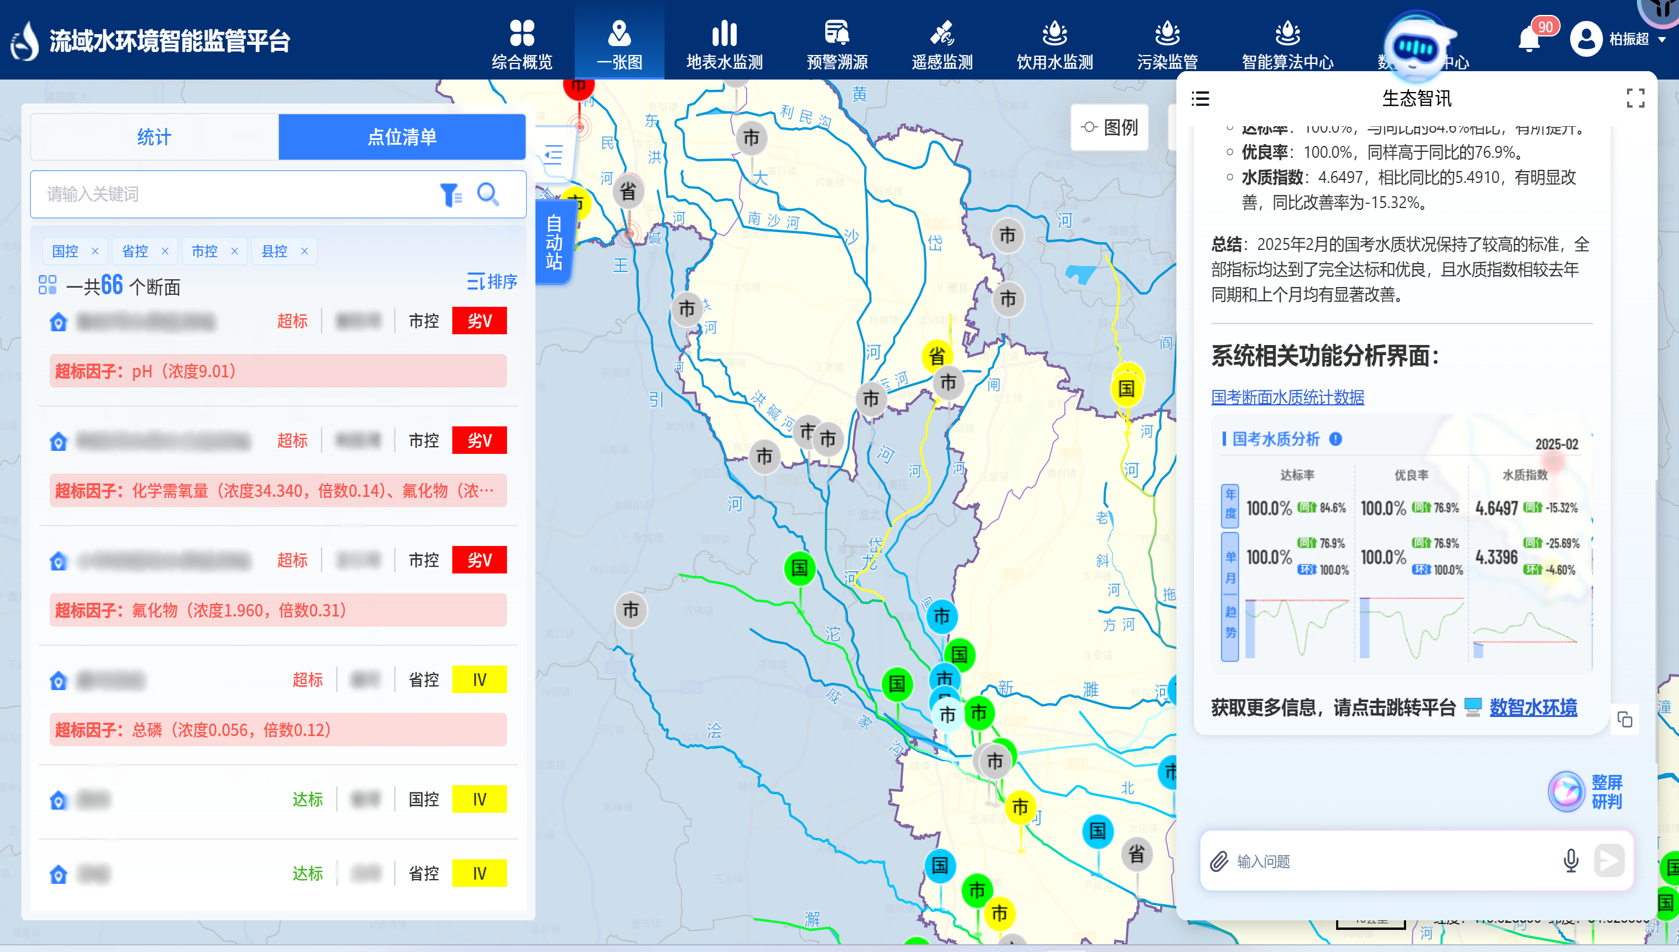This screenshot has width=1679, height=952.
Task: Remove the 县控 filter tag
Action: tap(304, 251)
